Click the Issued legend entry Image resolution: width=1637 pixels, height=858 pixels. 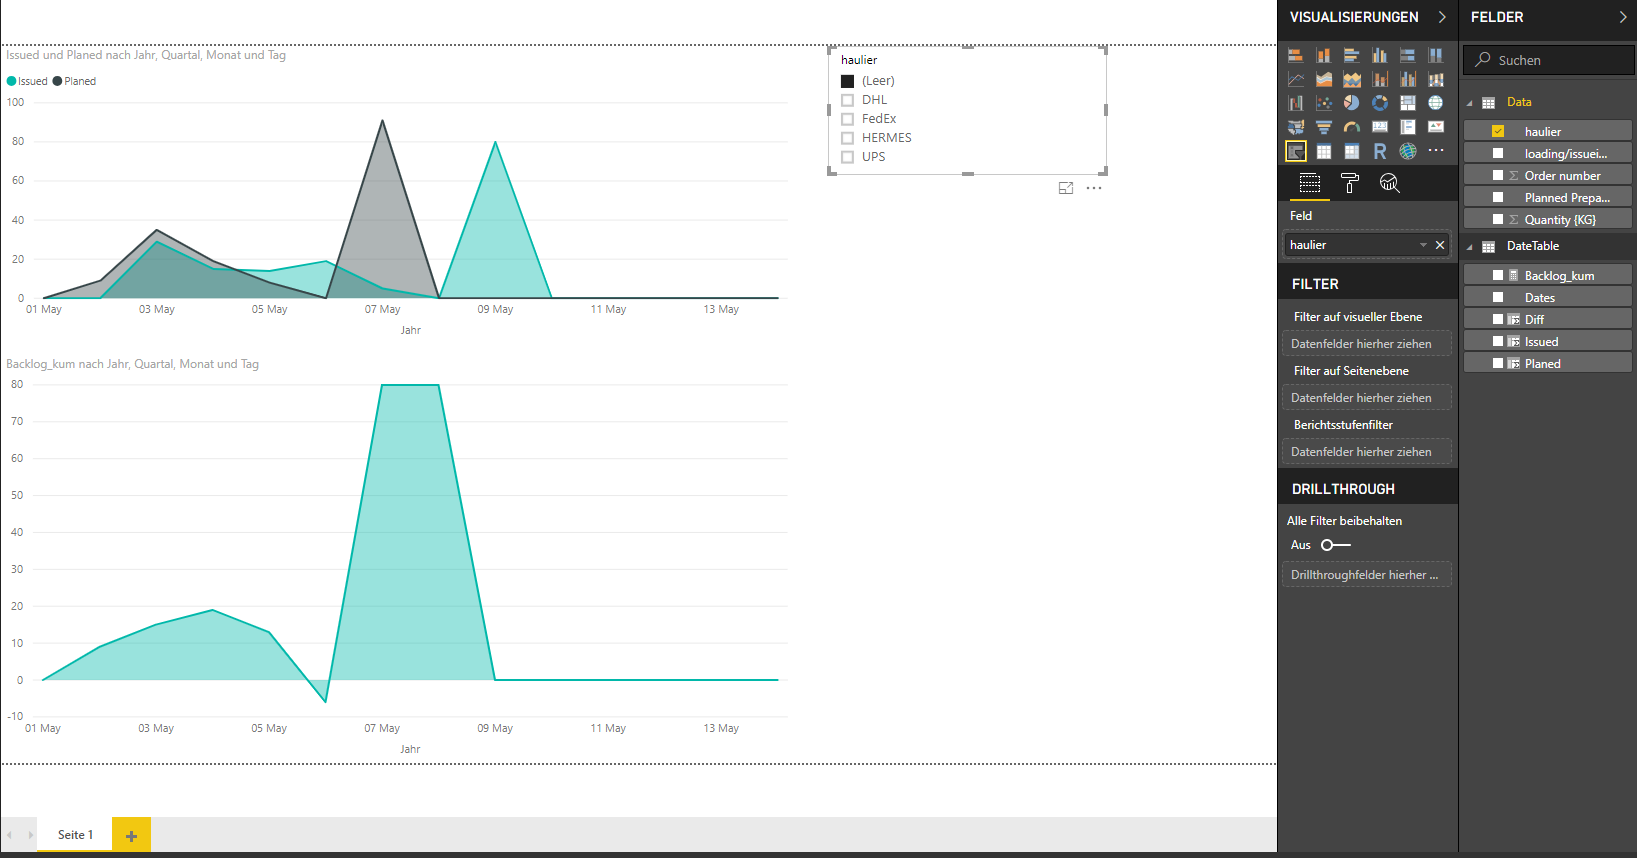[x=27, y=81]
